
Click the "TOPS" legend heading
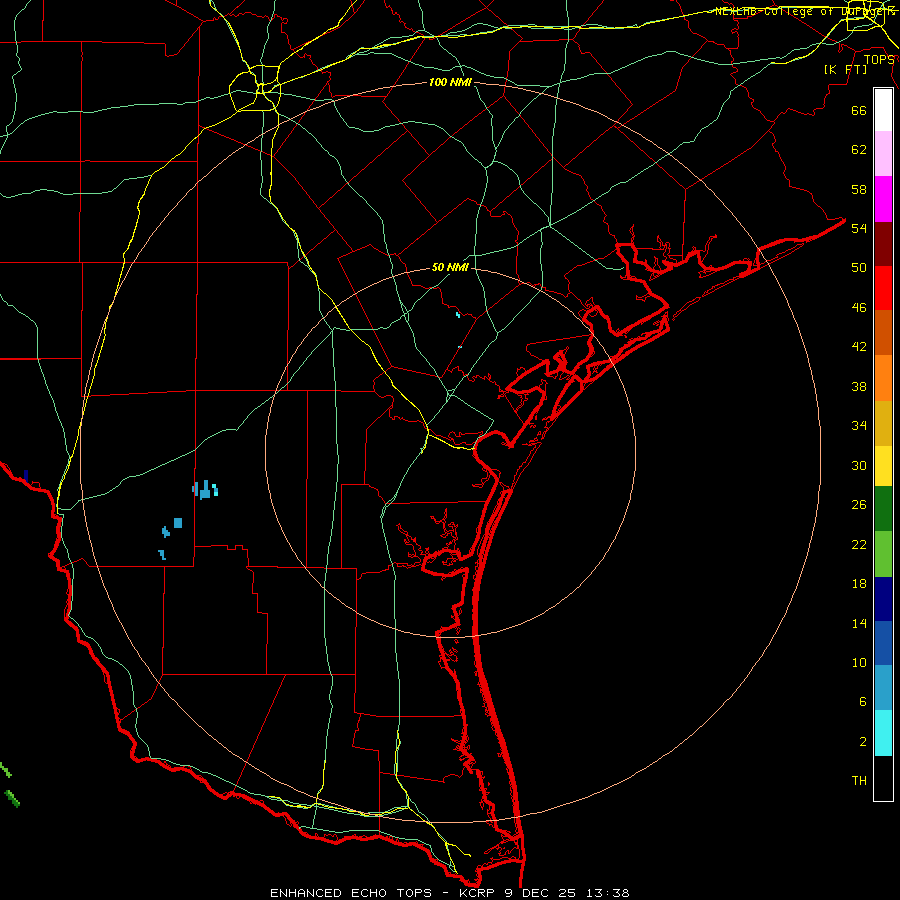(879, 60)
